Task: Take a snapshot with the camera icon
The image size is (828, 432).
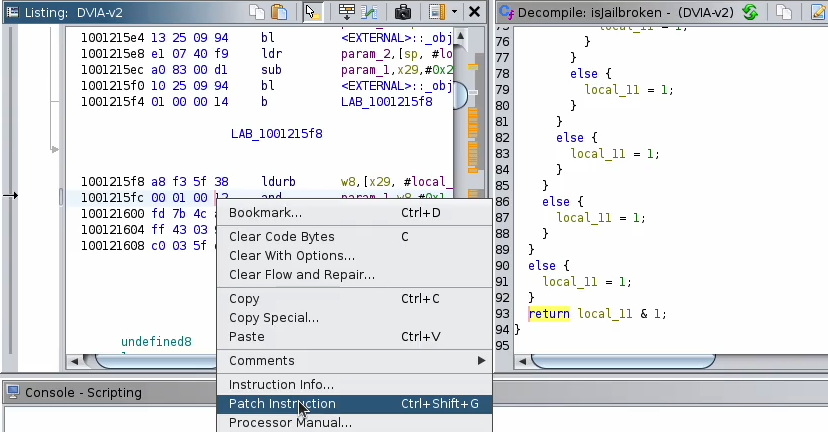Action: (402, 12)
